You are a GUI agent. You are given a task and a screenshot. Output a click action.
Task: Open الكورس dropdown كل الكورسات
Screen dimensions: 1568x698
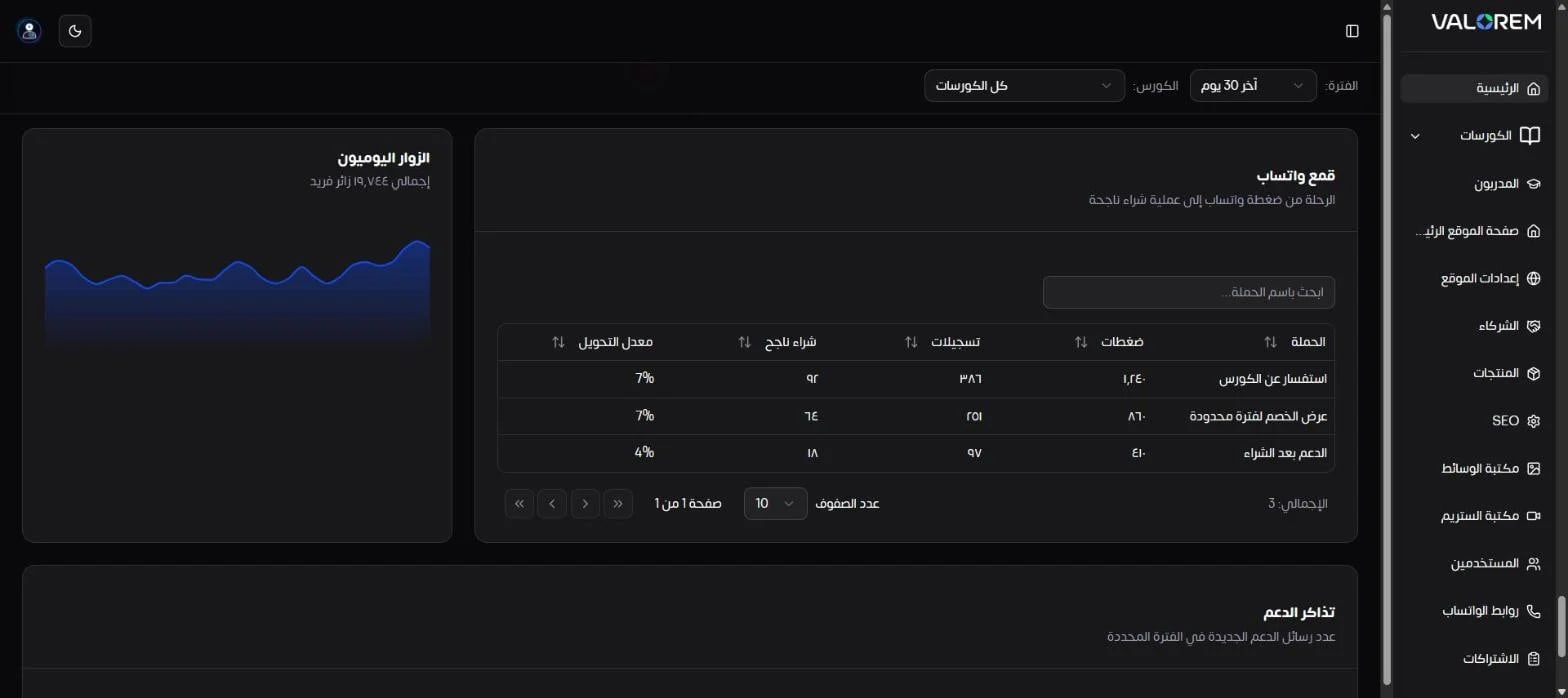pyautogui.click(x=1024, y=86)
